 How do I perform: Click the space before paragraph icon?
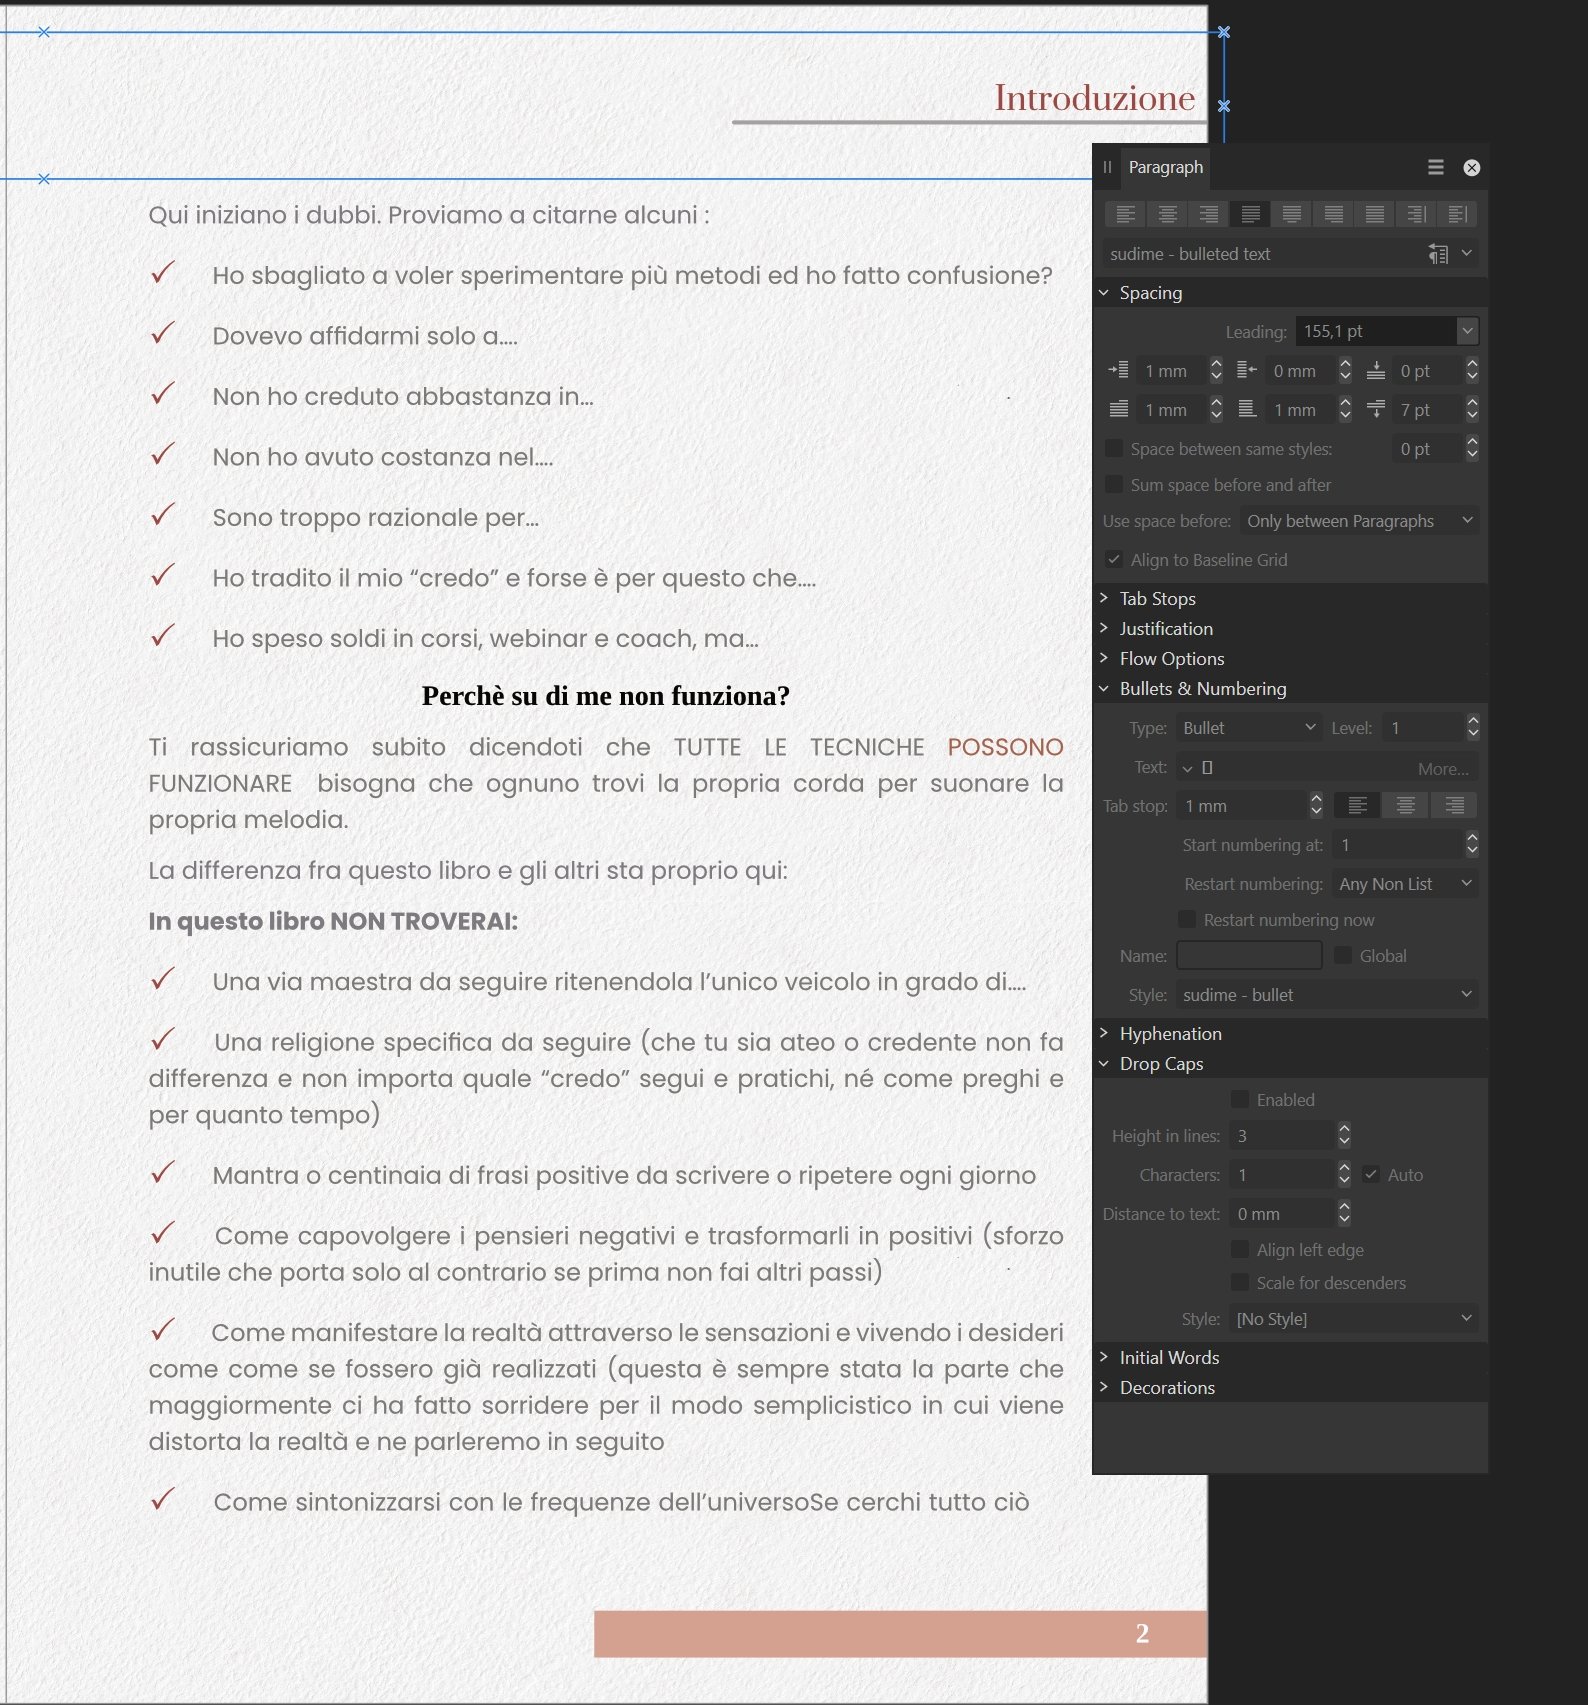click(x=1376, y=371)
